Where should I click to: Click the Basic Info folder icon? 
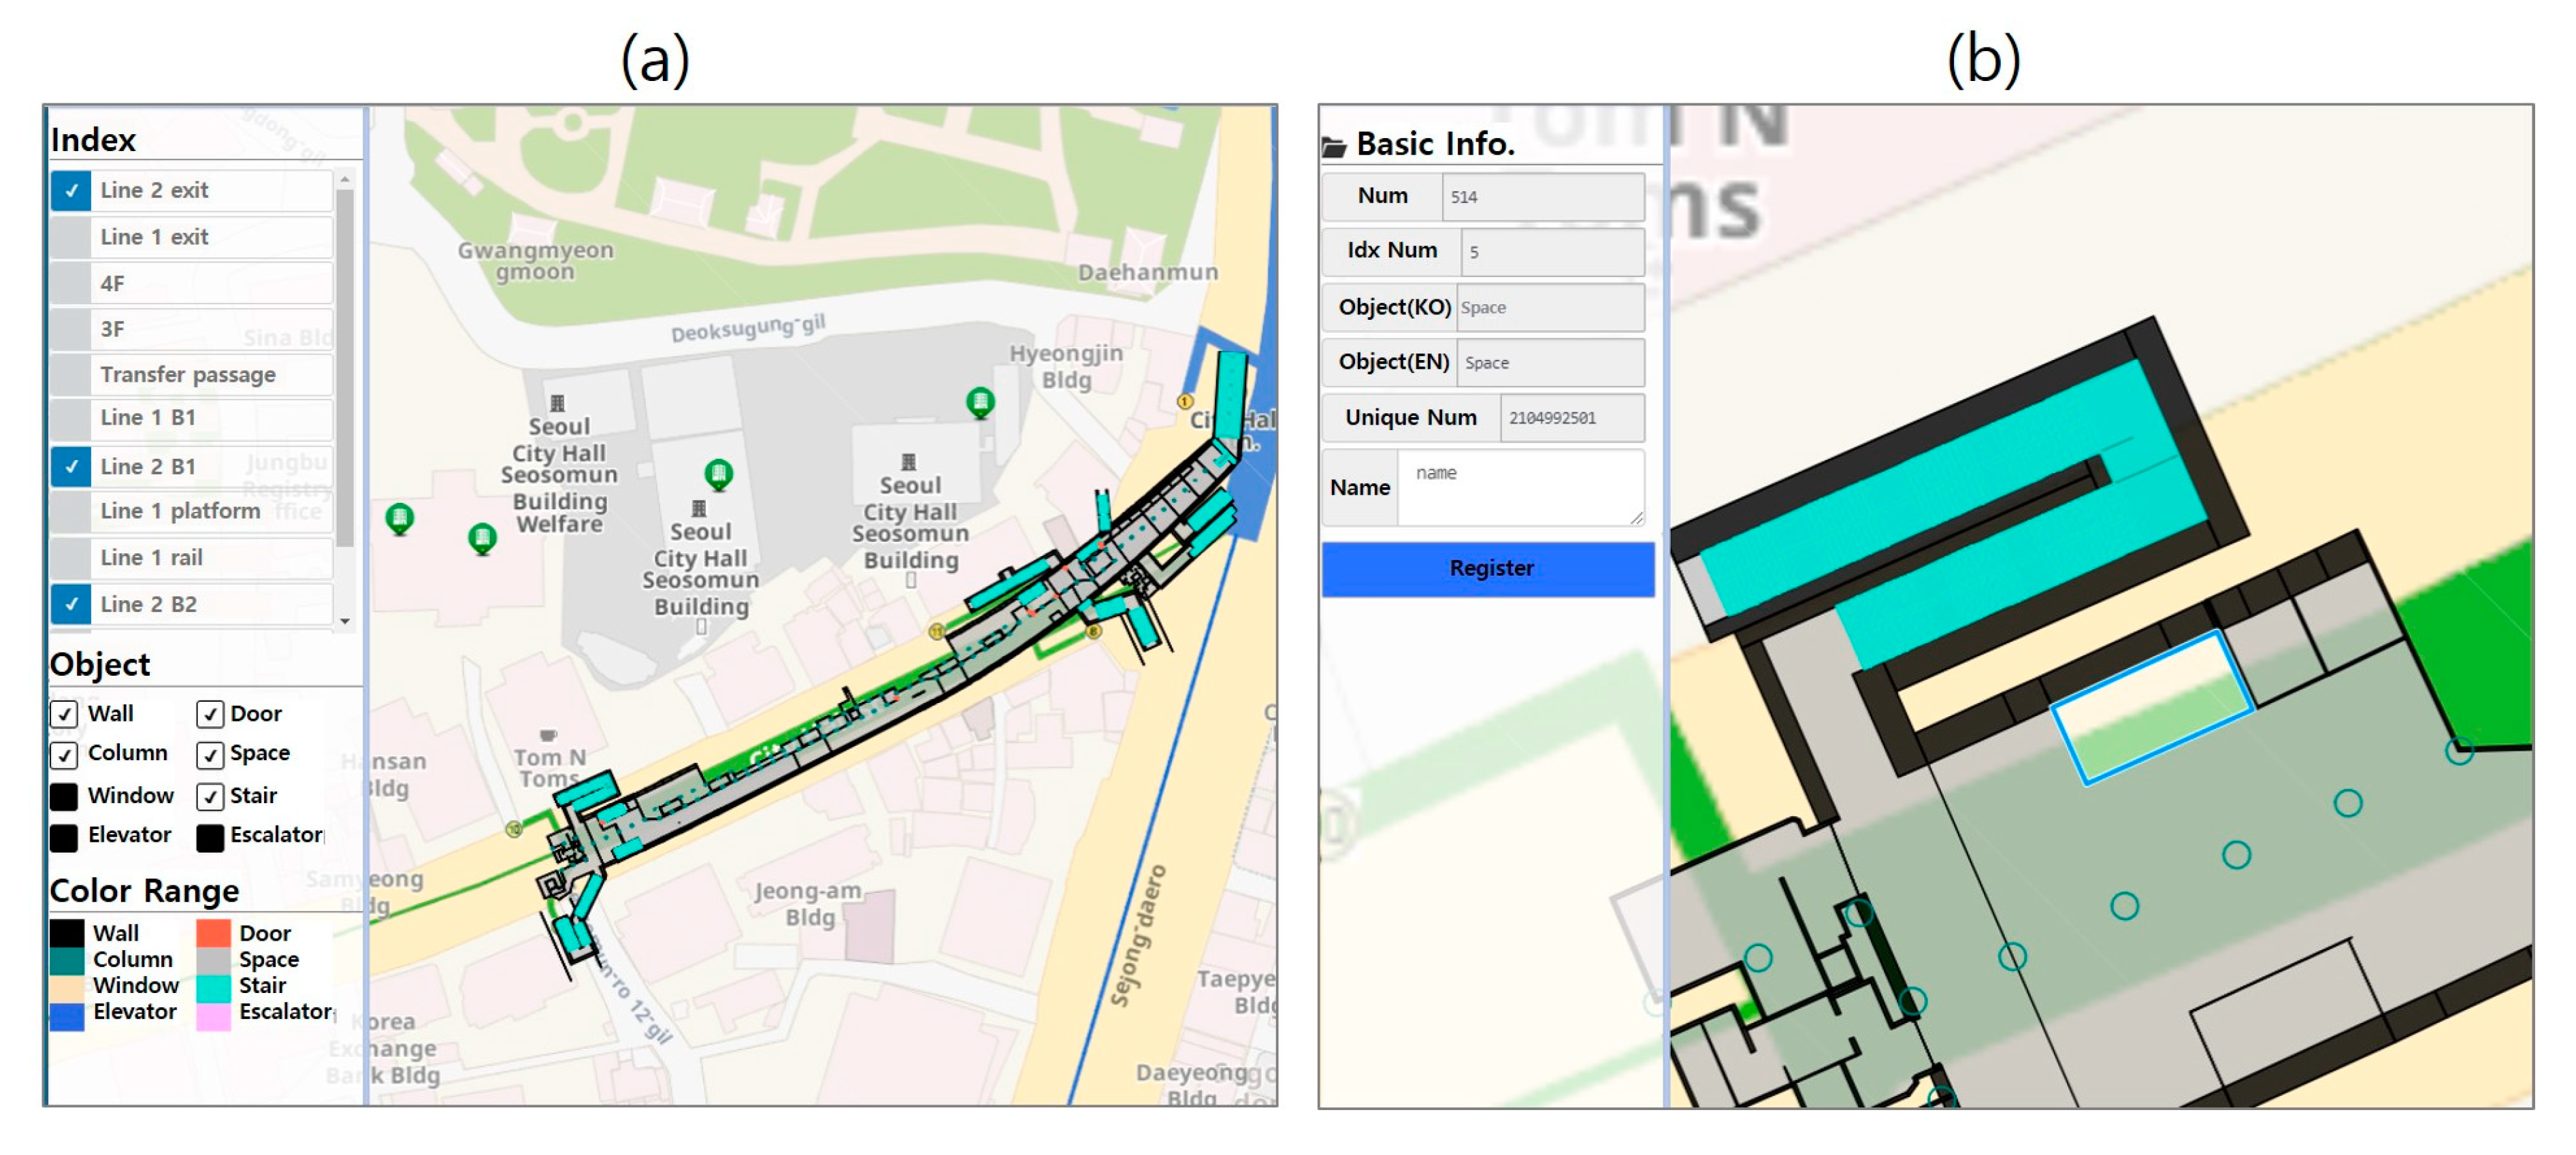pos(1333,147)
